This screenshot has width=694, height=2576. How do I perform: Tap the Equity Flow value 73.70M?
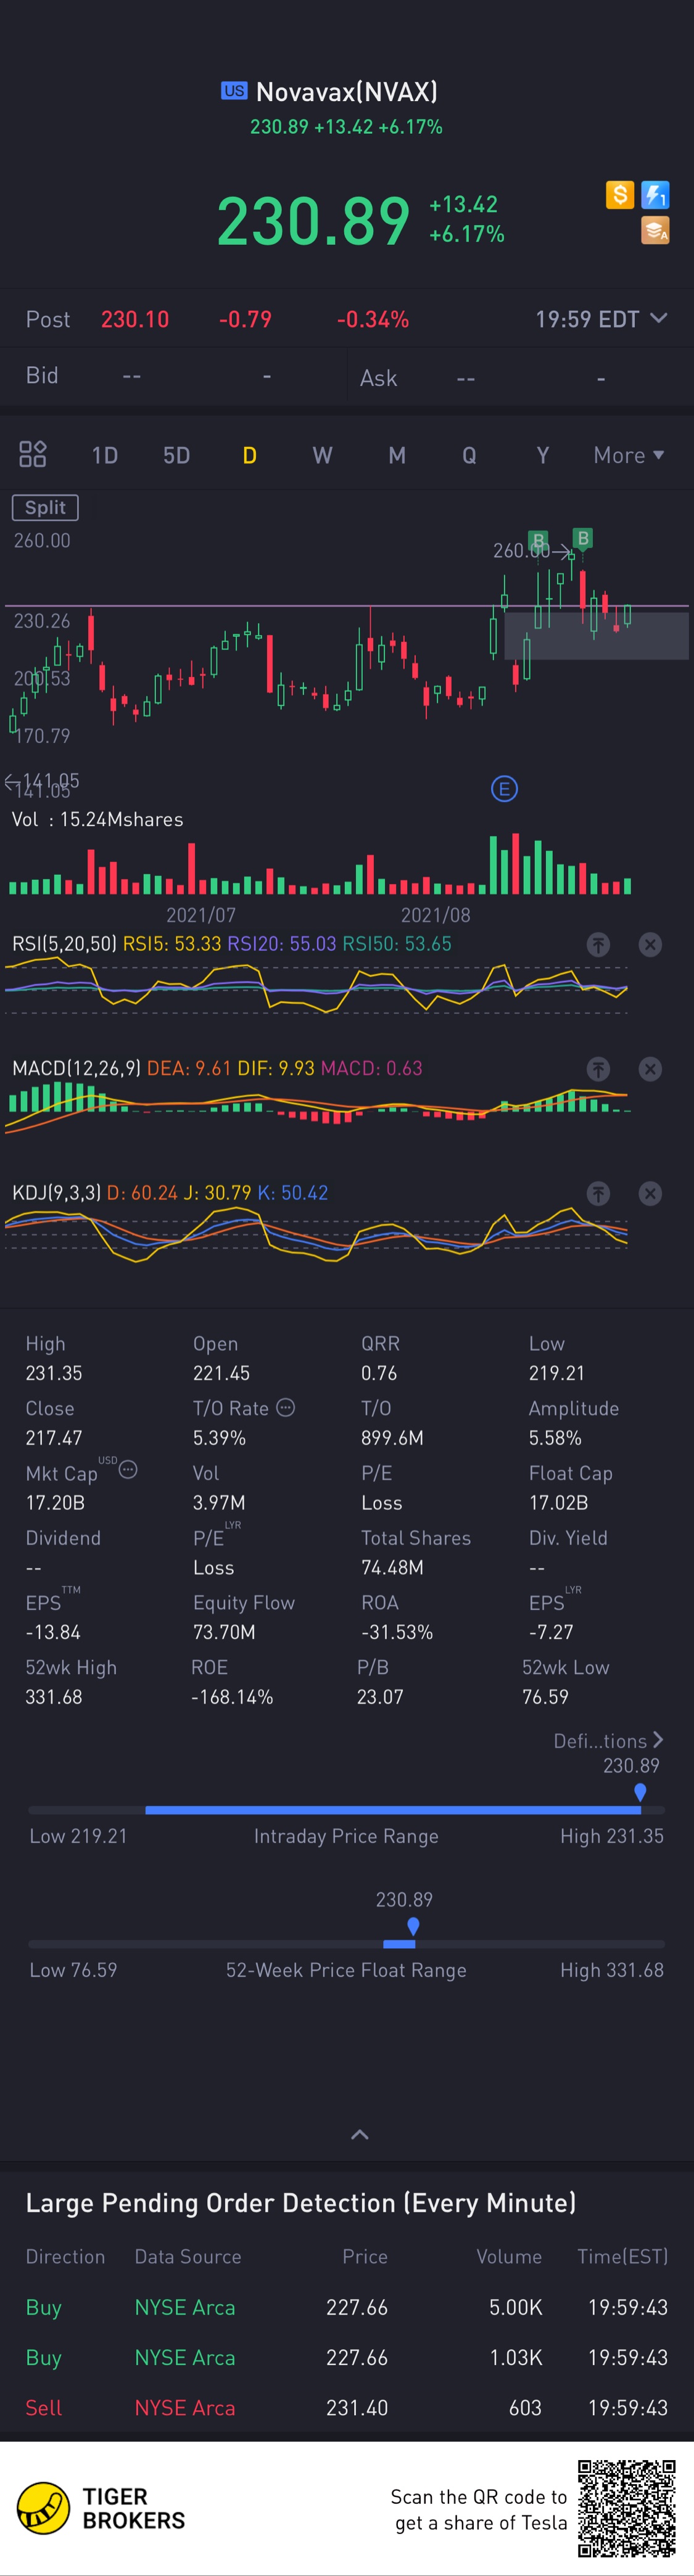224,1632
